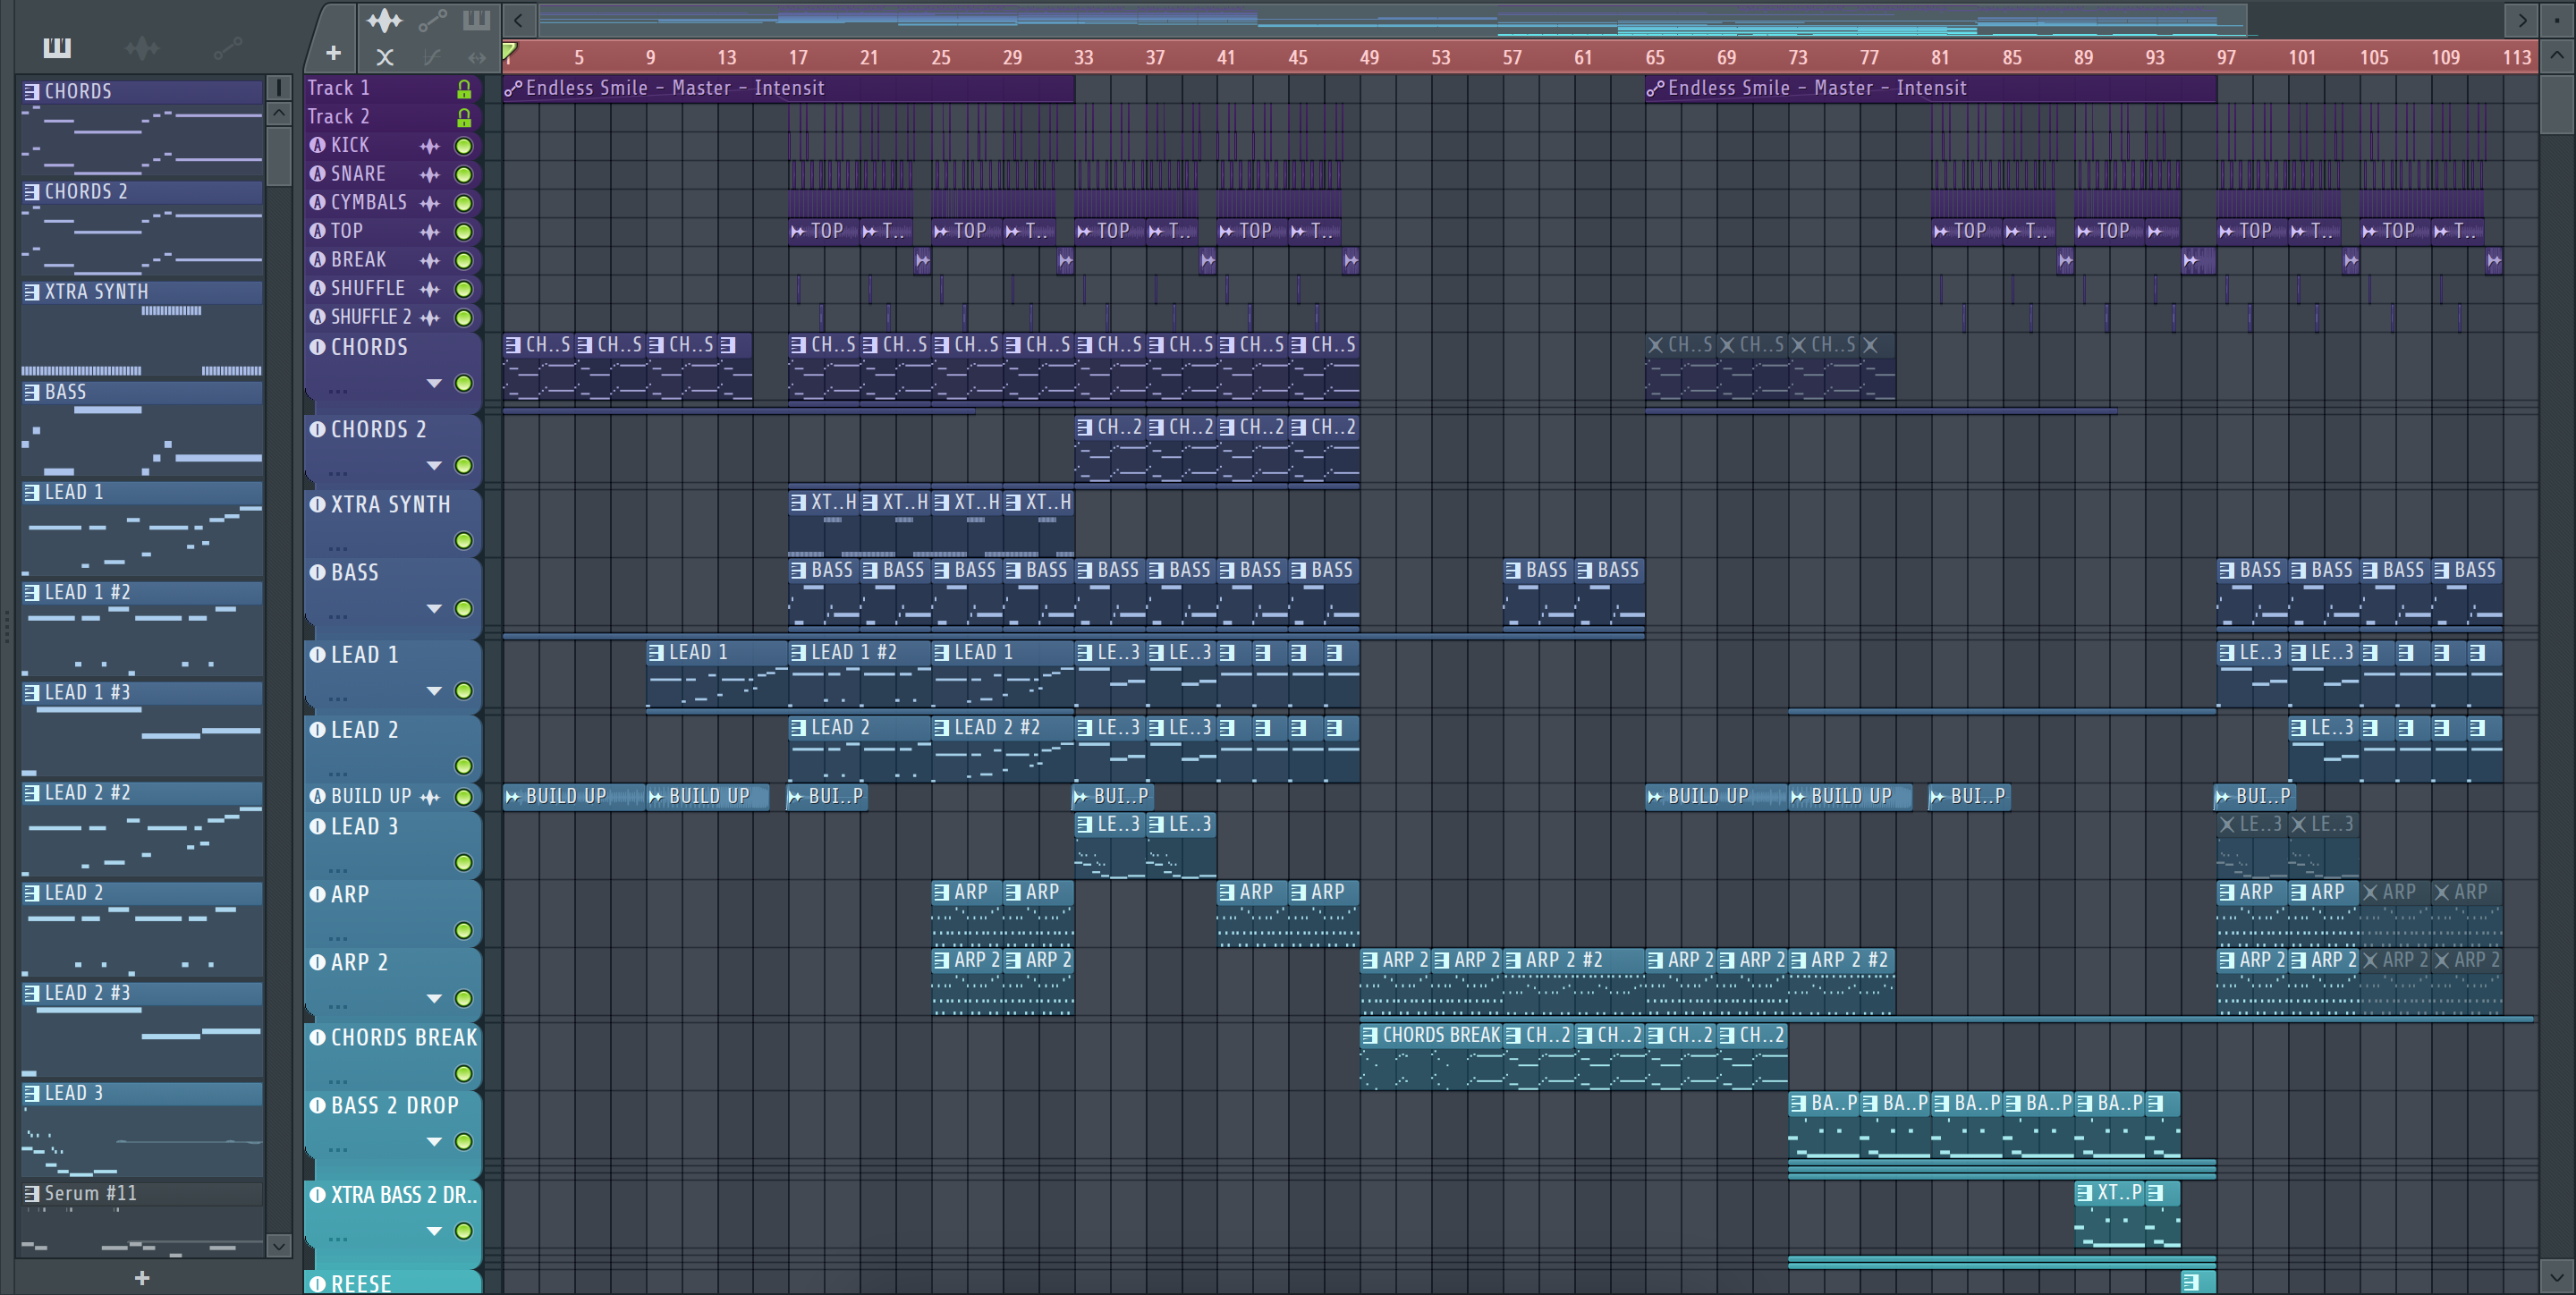Viewport: 2576px width, 1295px height.
Task: Click bar 33 on timeline ruler
Action: 1084,57
